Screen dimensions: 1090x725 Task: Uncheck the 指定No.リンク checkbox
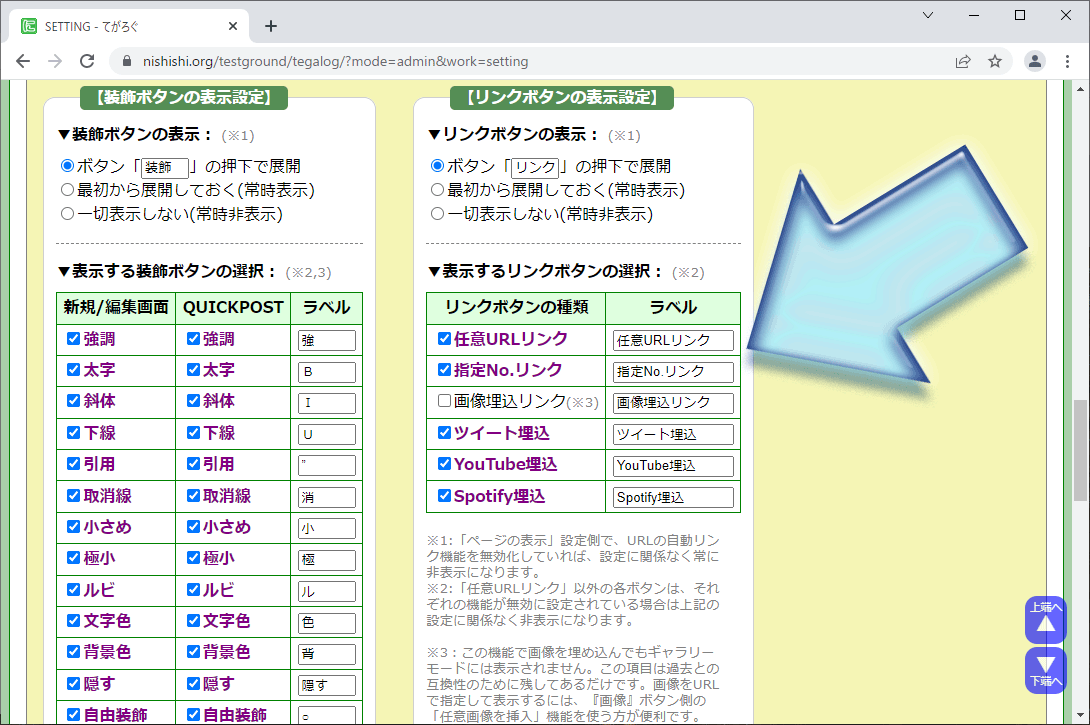[444, 369]
